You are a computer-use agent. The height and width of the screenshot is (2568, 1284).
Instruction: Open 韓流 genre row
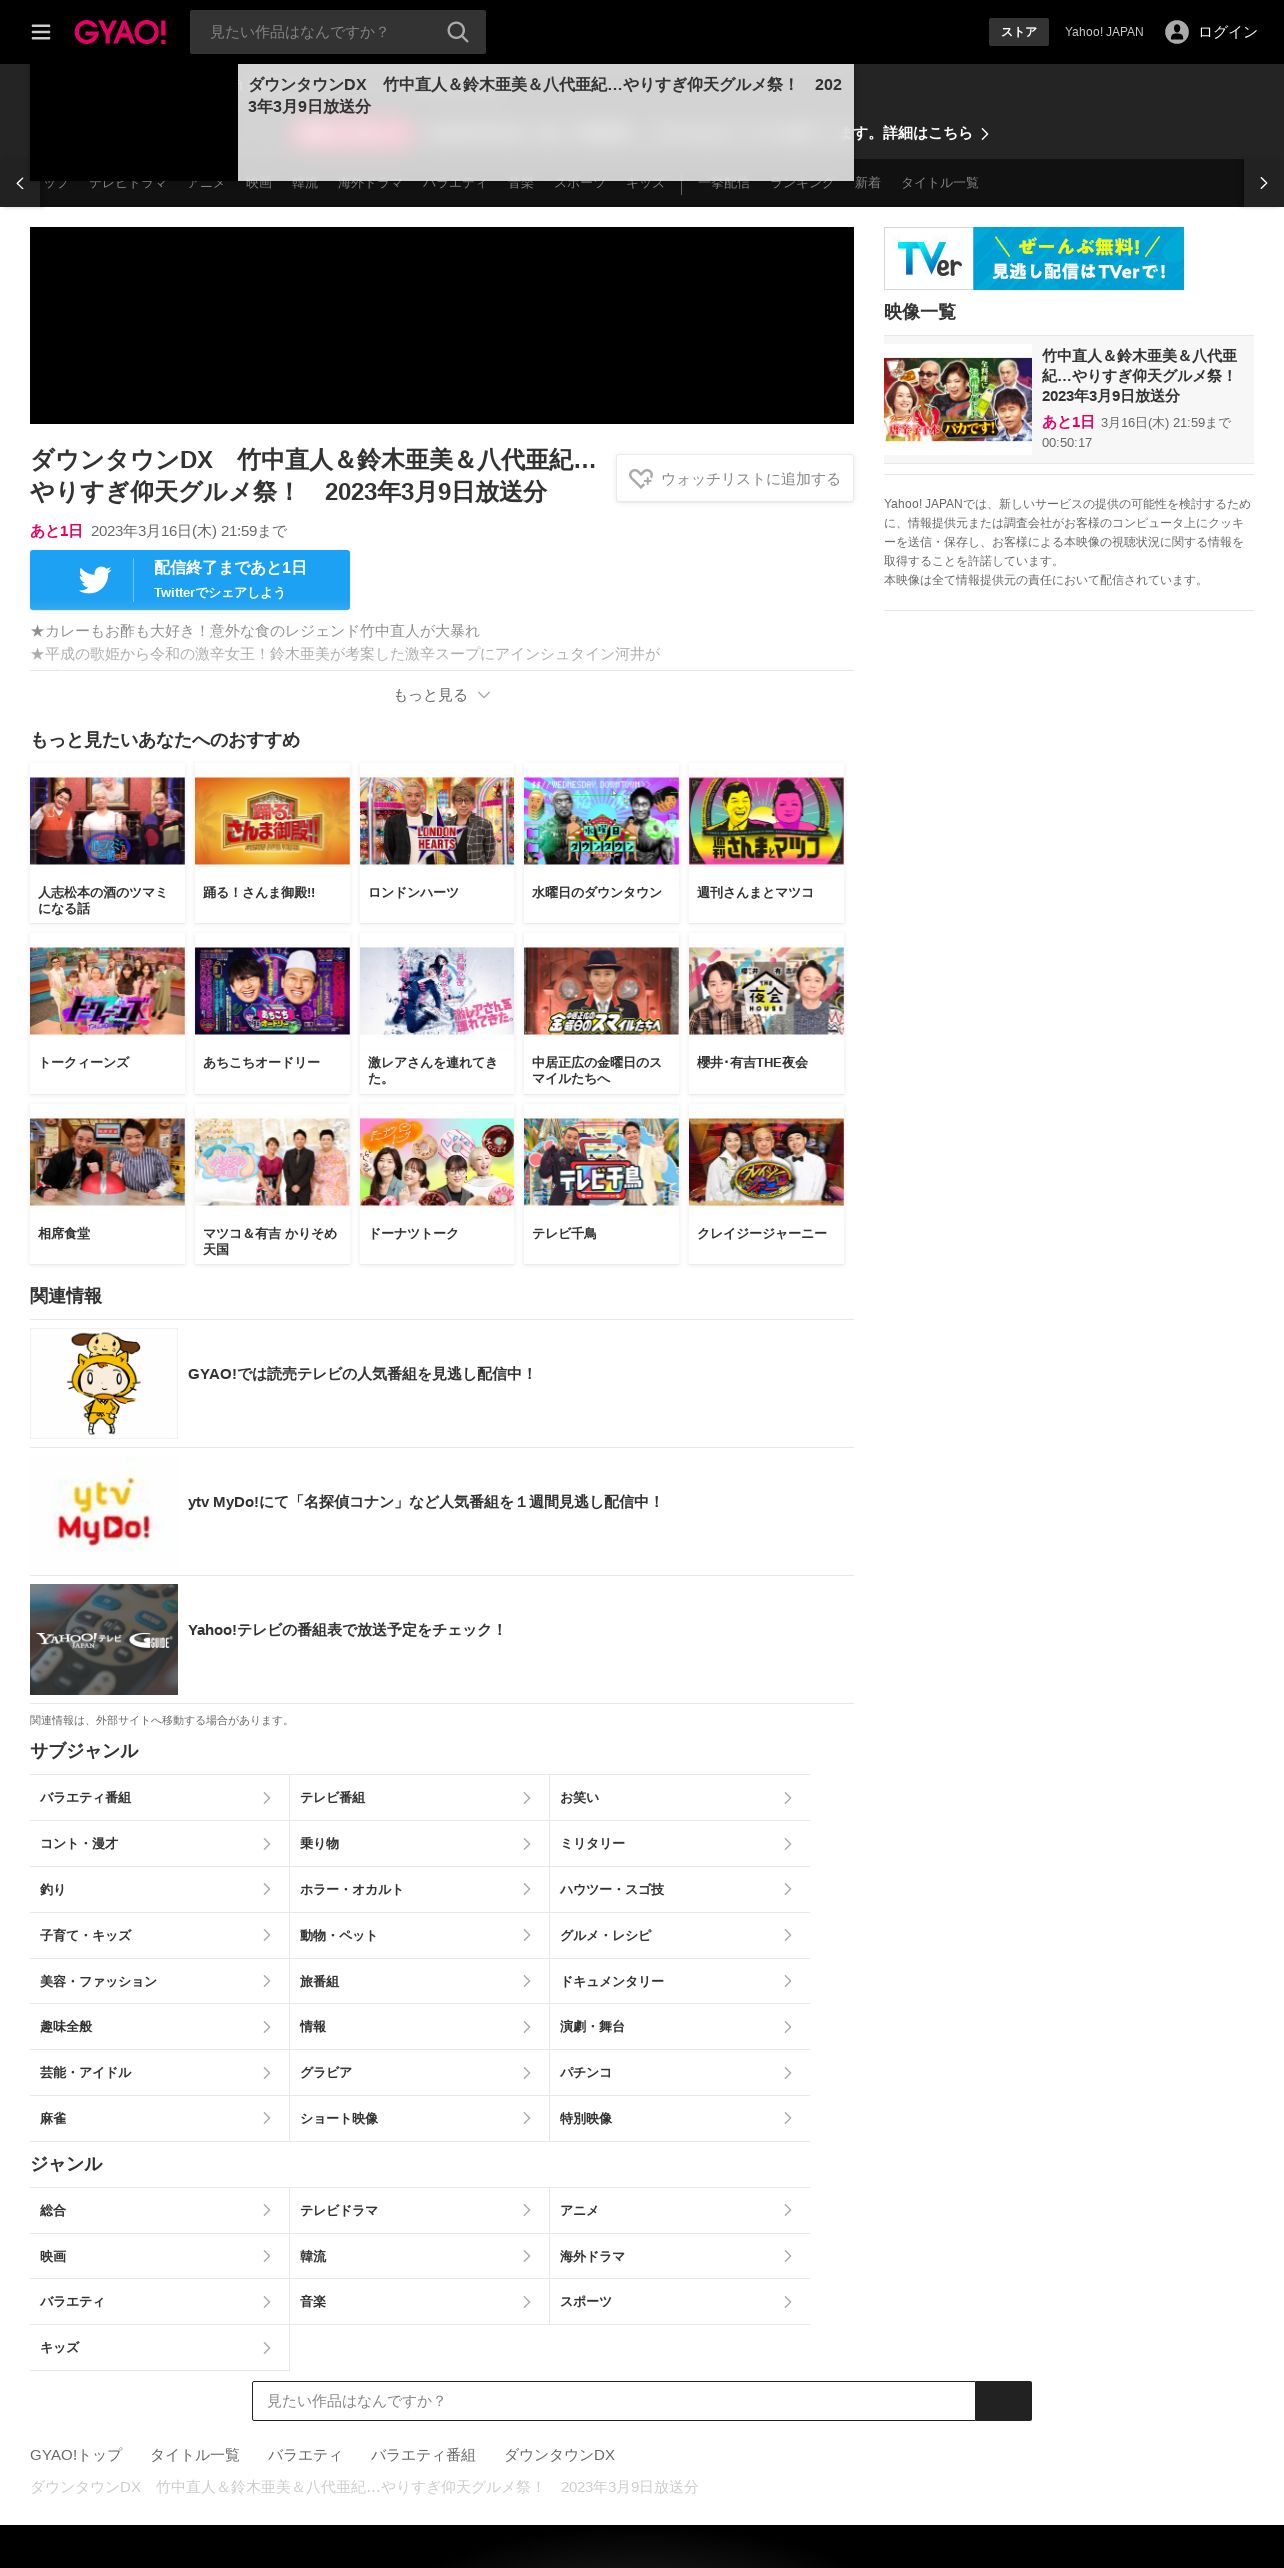(419, 2256)
